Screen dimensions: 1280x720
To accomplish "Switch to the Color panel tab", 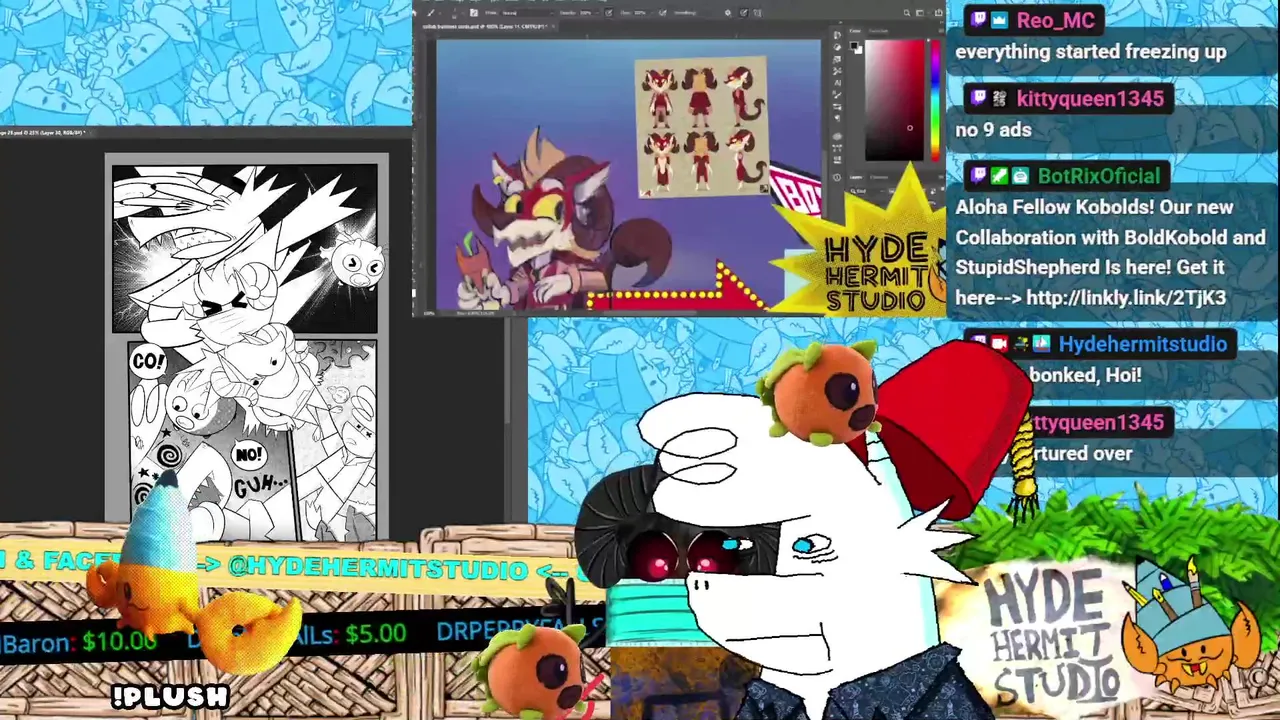I will (x=855, y=31).
